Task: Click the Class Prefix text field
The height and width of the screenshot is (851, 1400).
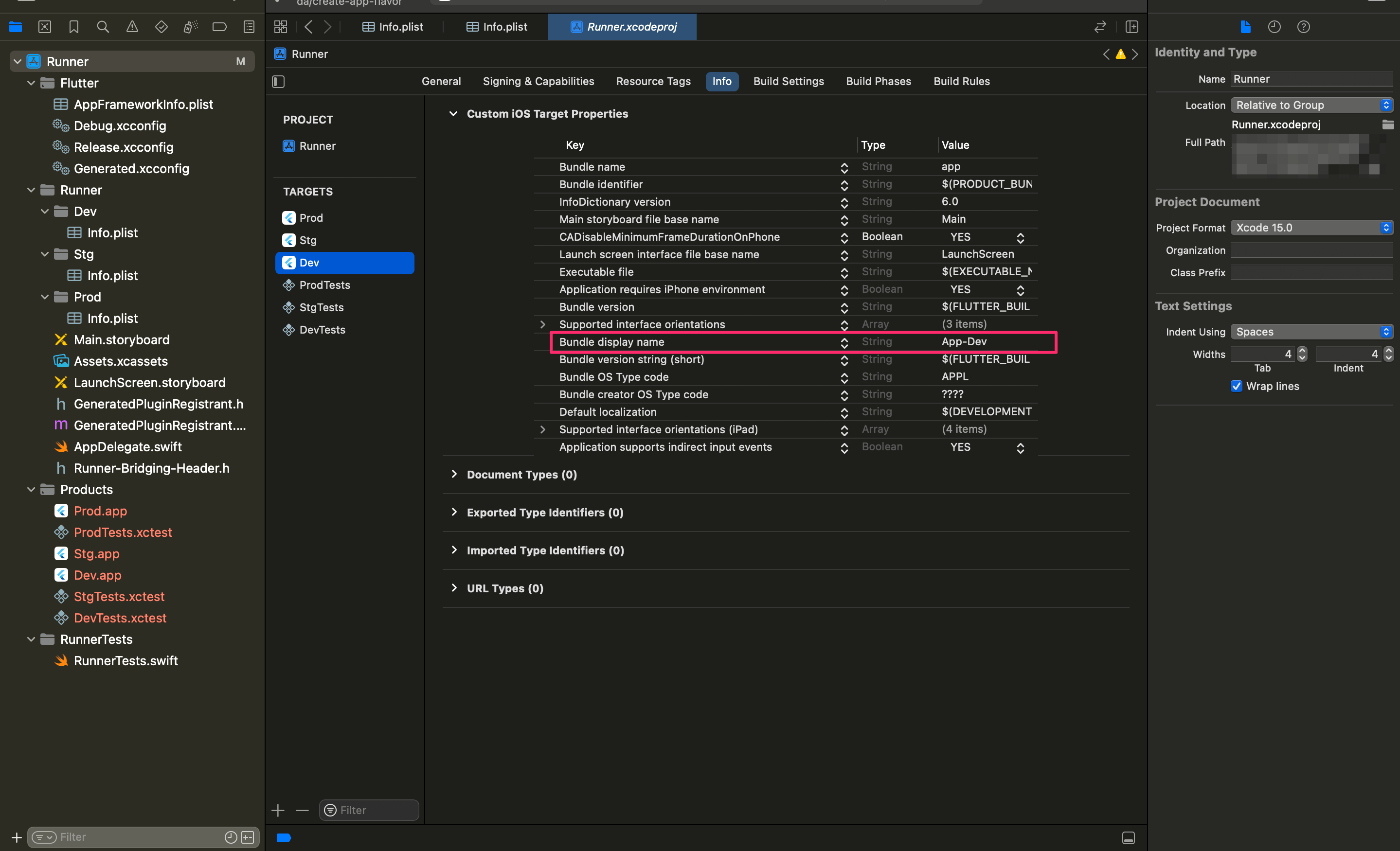Action: tap(1312, 273)
